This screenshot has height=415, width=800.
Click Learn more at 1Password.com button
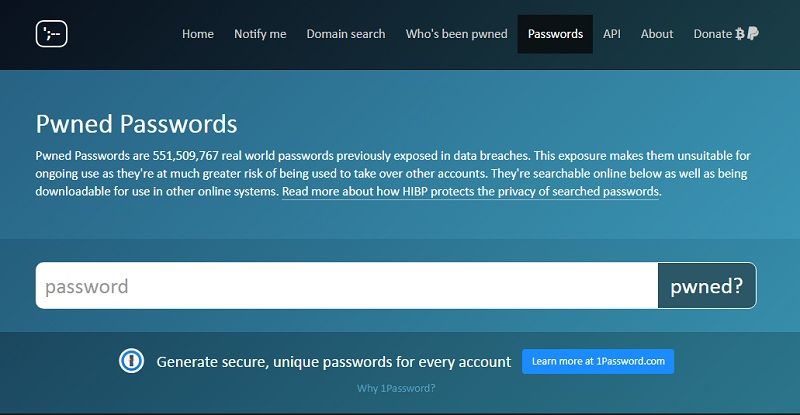598,361
